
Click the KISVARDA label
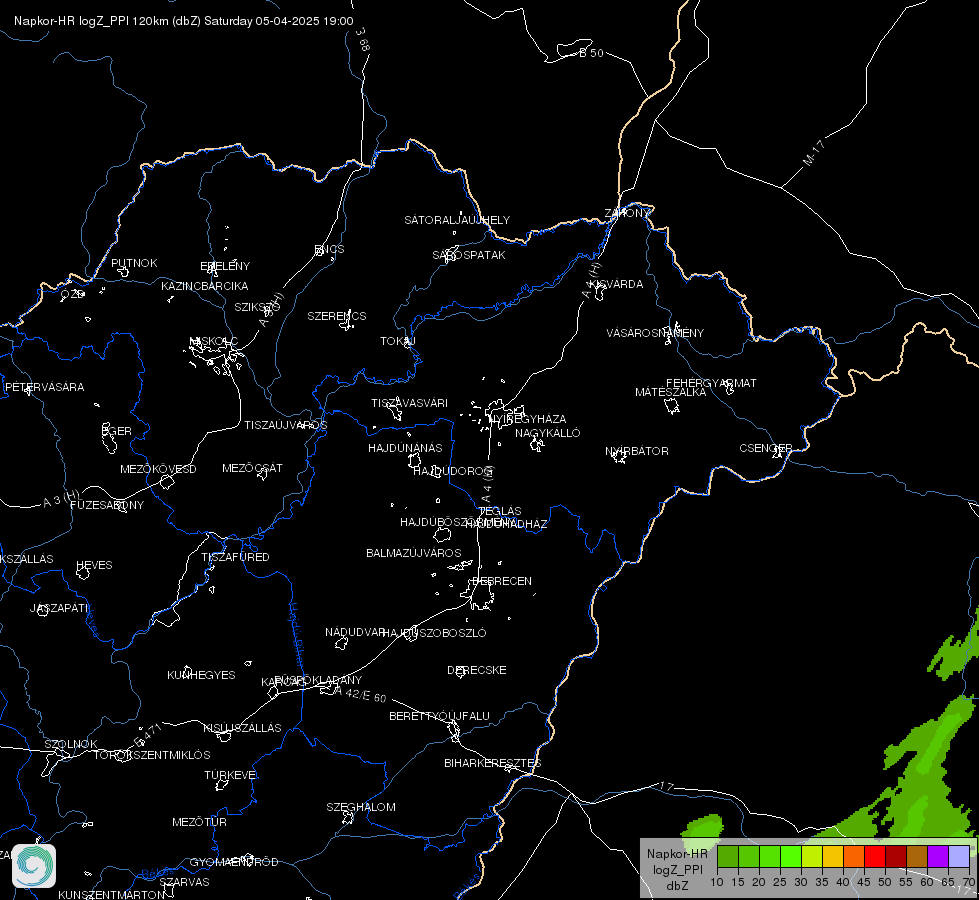[616, 284]
